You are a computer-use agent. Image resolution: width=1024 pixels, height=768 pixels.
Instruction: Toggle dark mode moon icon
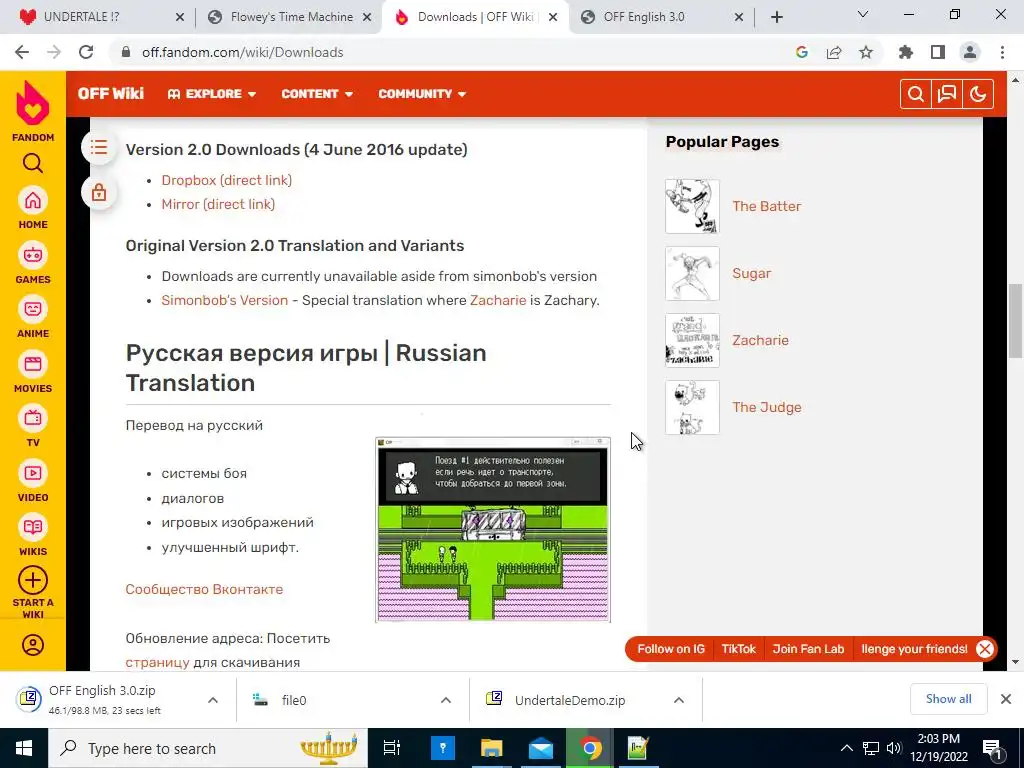(x=978, y=94)
